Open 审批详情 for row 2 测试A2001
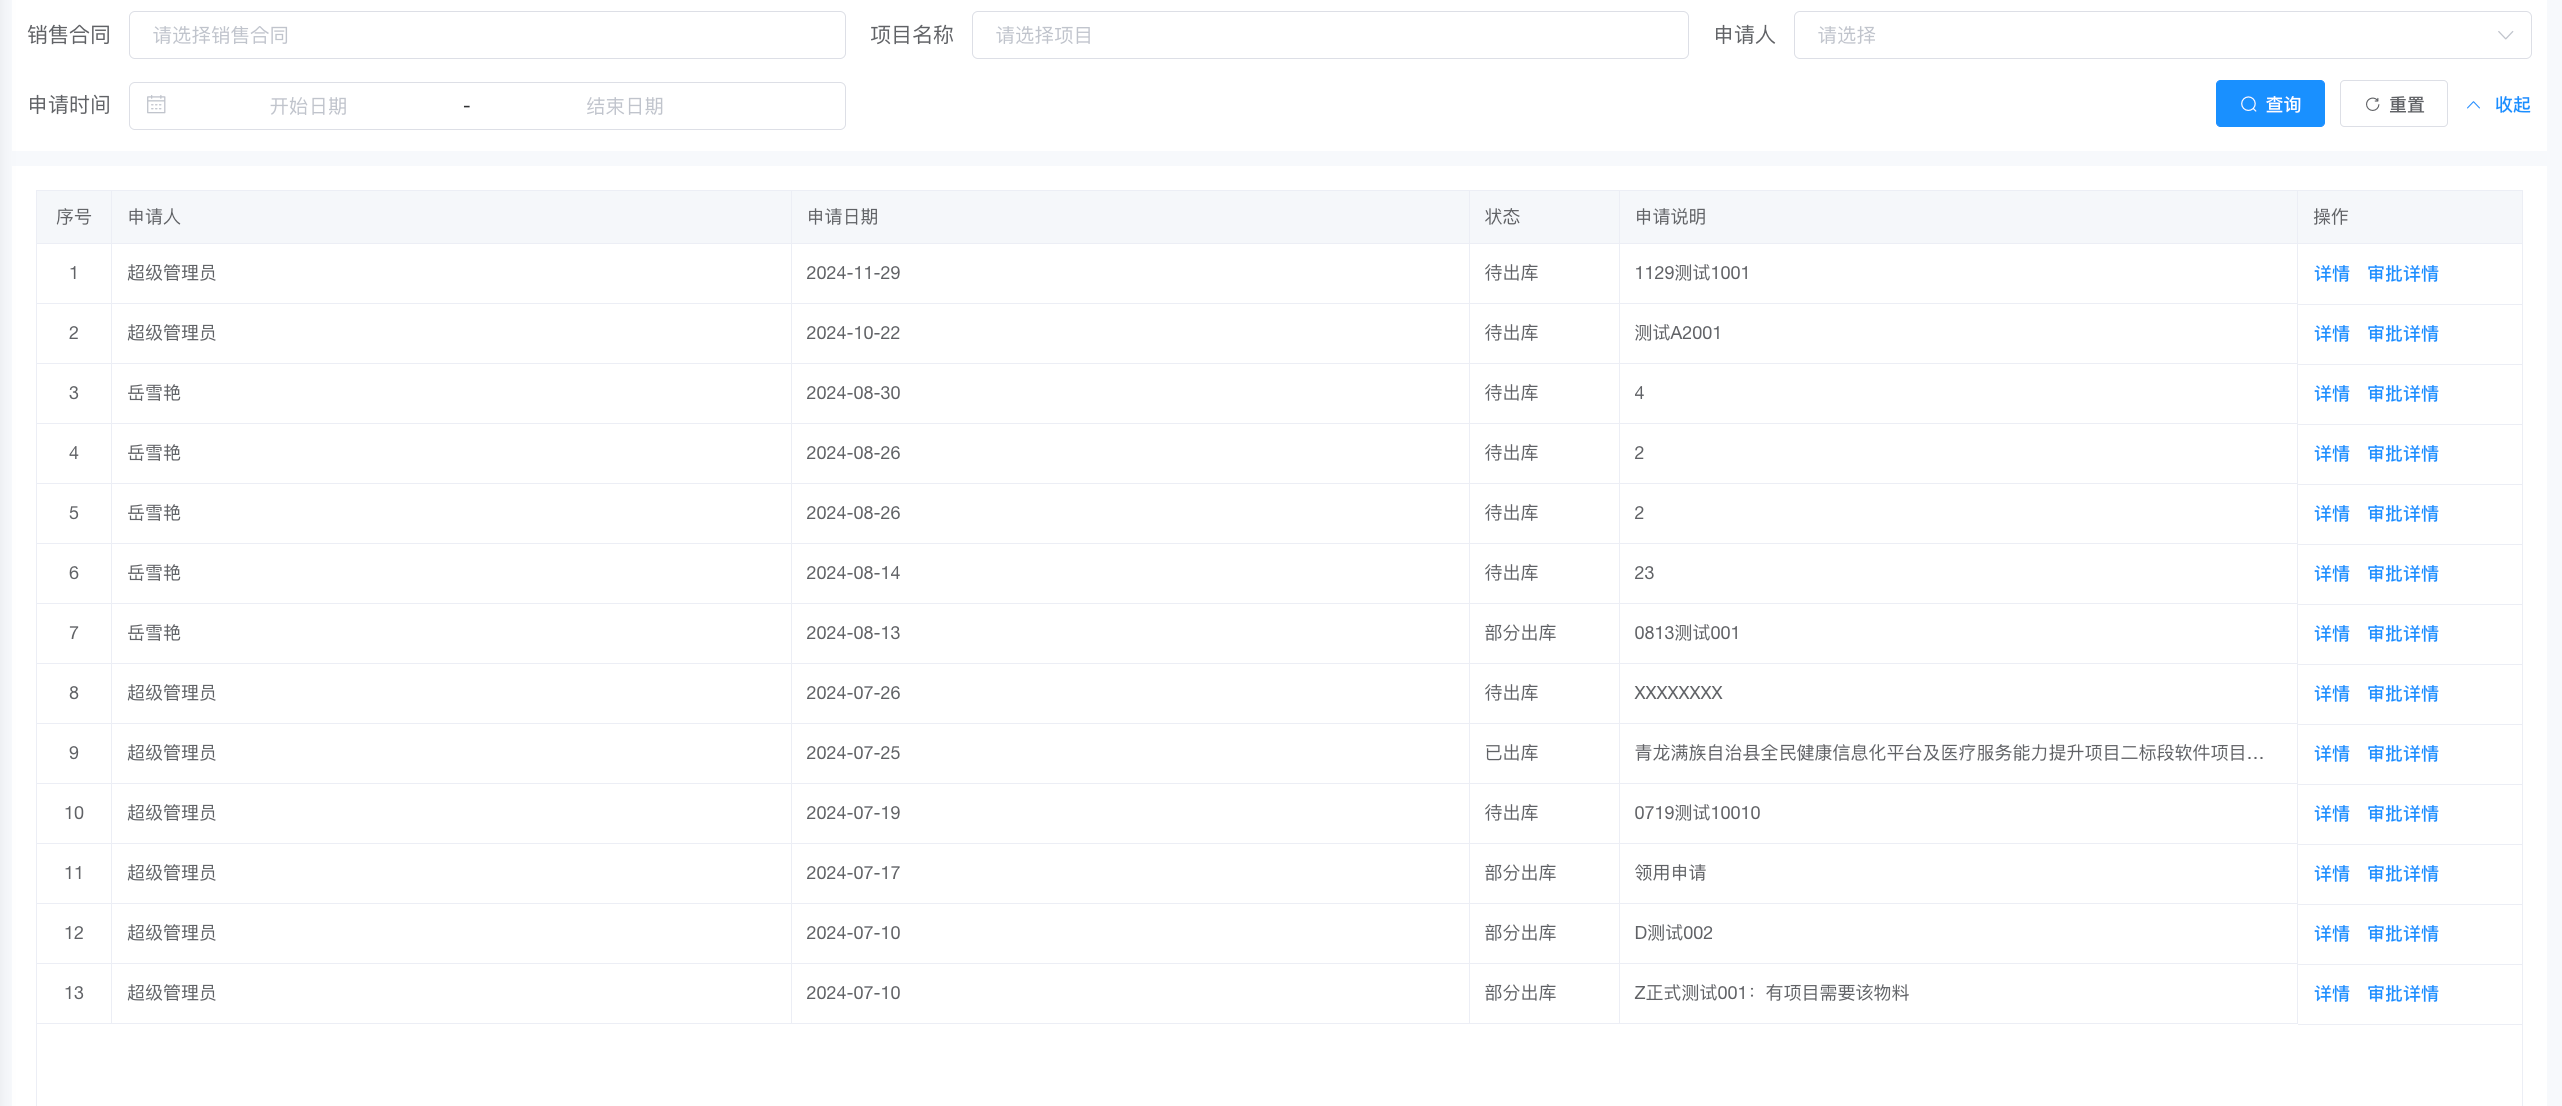The width and height of the screenshot is (2562, 1106). (2402, 333)
